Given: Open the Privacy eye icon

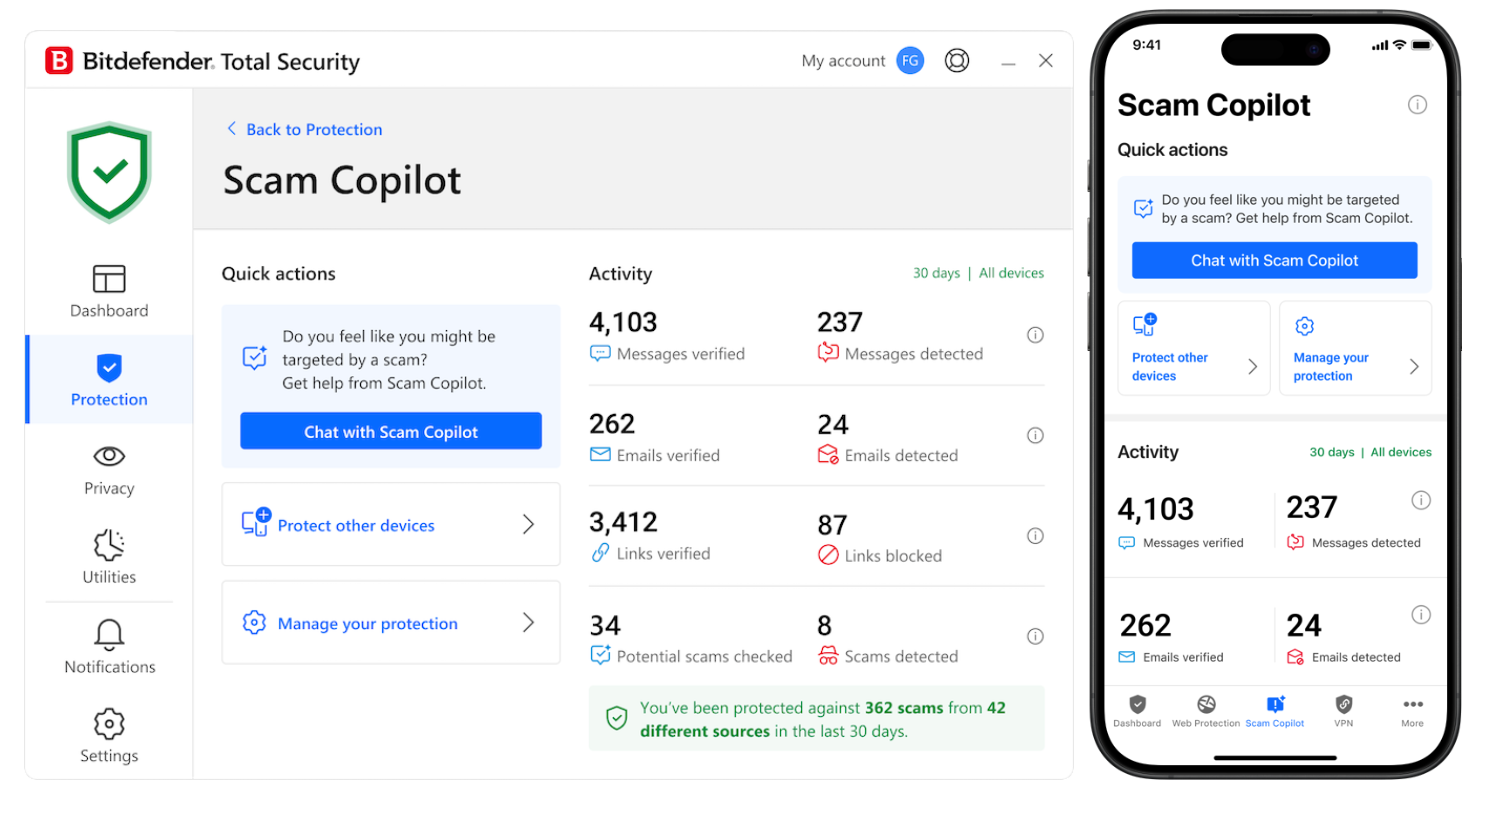Looking at the screenshot, I should click(x=108, y=455).
